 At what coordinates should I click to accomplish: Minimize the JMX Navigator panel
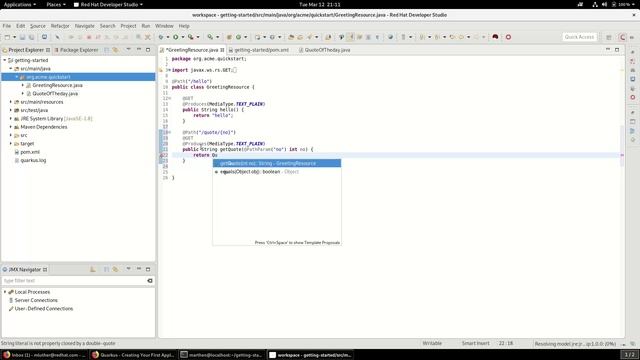pyautogui.click(x=139, y=269)
